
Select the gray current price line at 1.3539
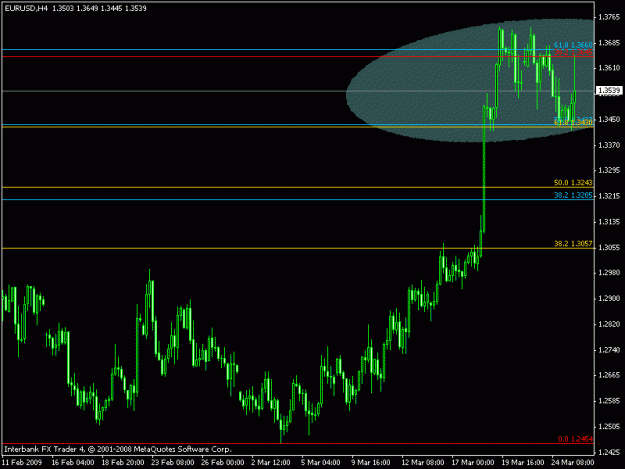pos(298,91)
